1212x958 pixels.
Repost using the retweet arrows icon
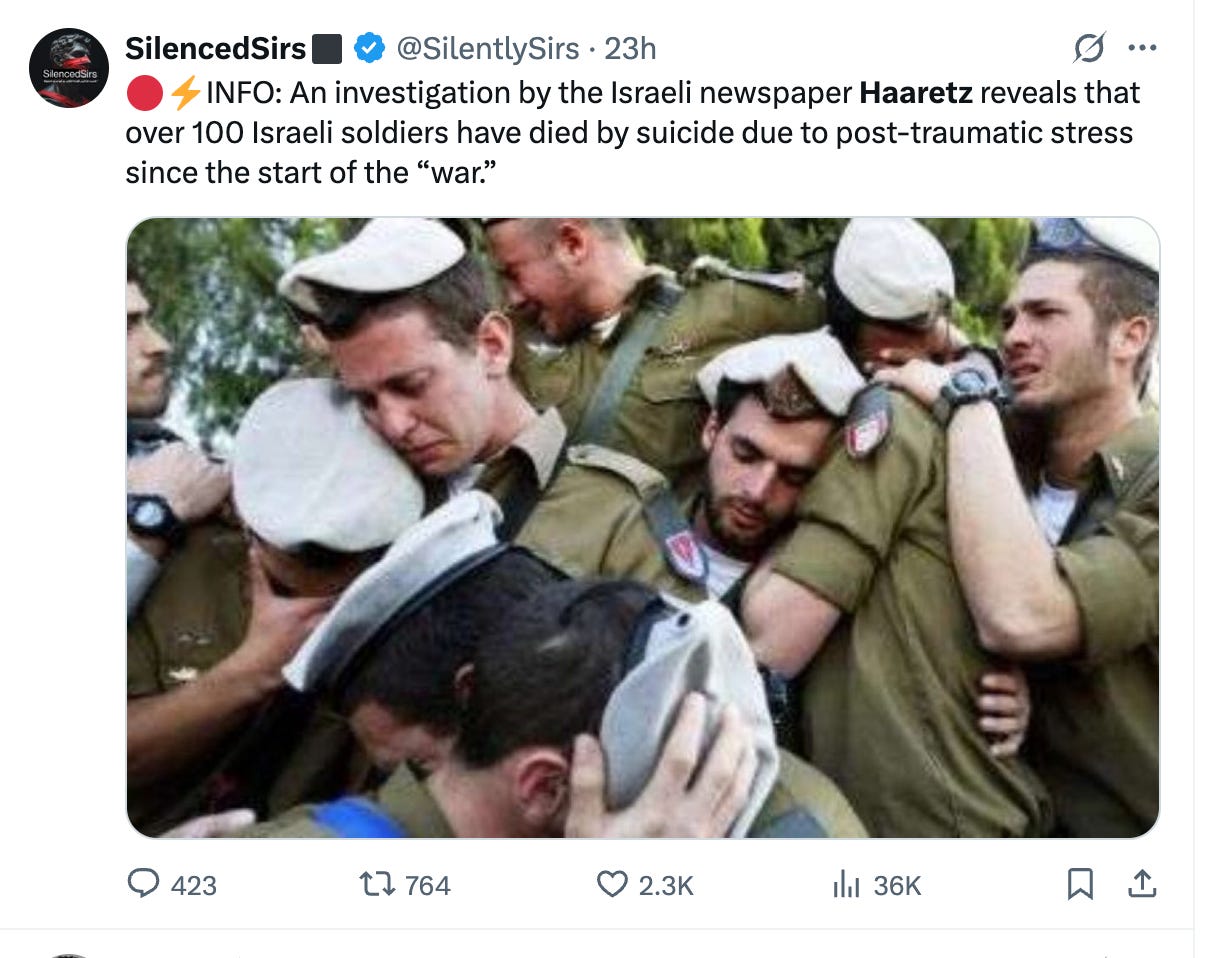point(378,884)
